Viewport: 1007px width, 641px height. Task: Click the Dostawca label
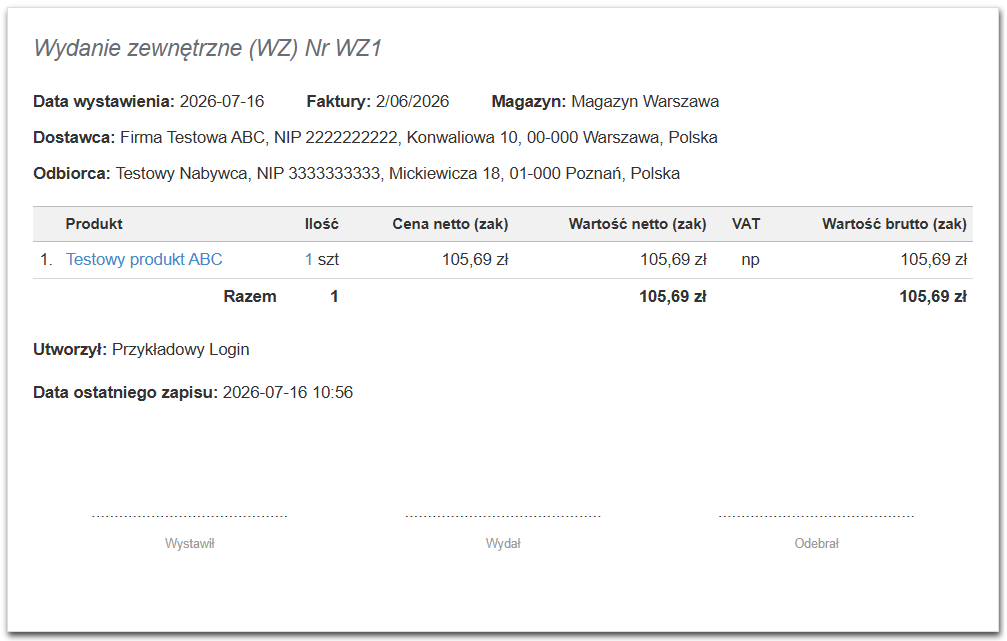point(74,137)
